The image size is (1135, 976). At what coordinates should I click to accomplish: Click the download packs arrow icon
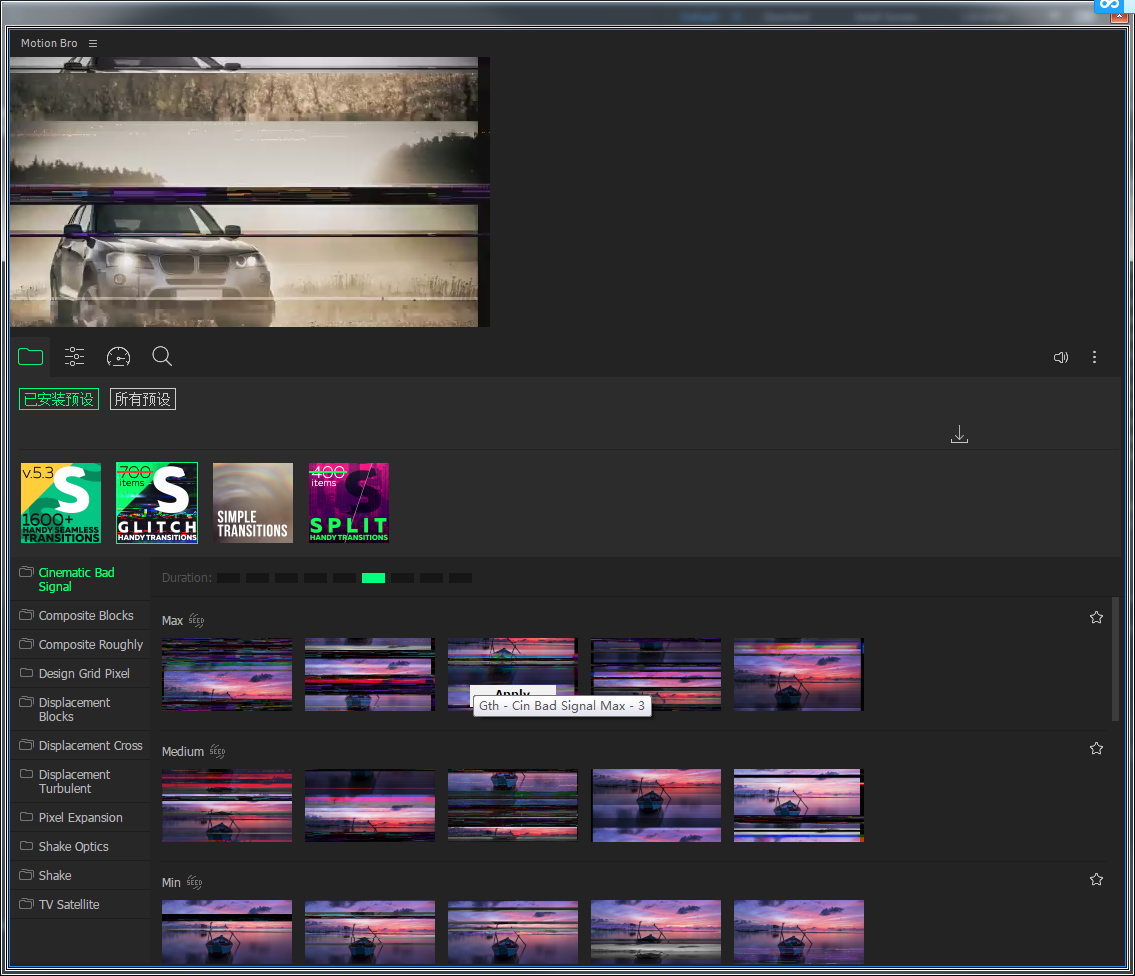click(959, 434)
